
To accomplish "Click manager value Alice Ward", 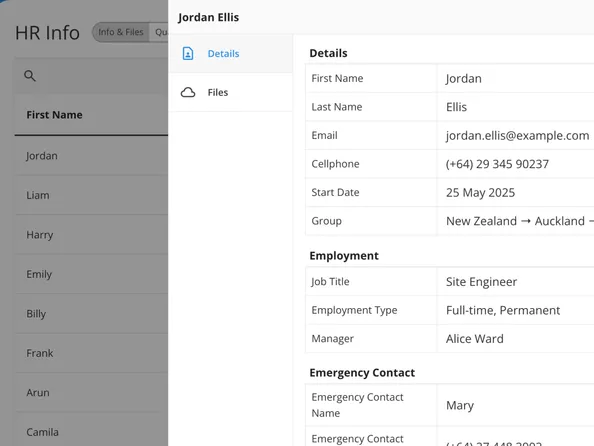I will [x=475, y=339].
